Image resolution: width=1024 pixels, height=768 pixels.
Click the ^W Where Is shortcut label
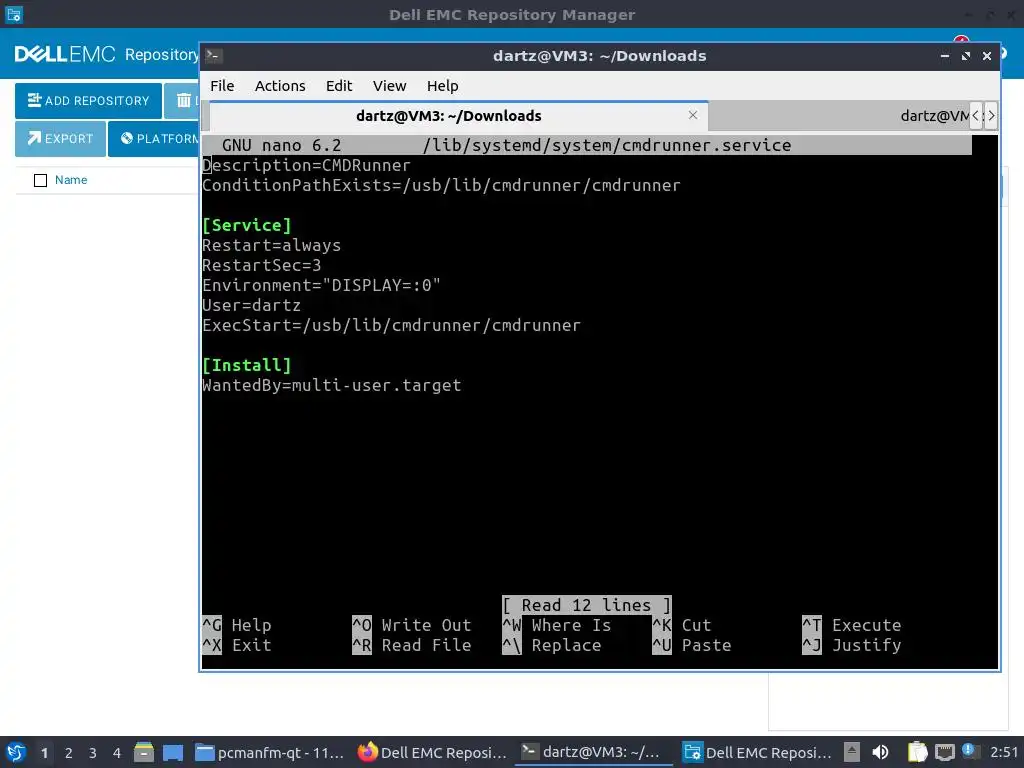[556, 625]
